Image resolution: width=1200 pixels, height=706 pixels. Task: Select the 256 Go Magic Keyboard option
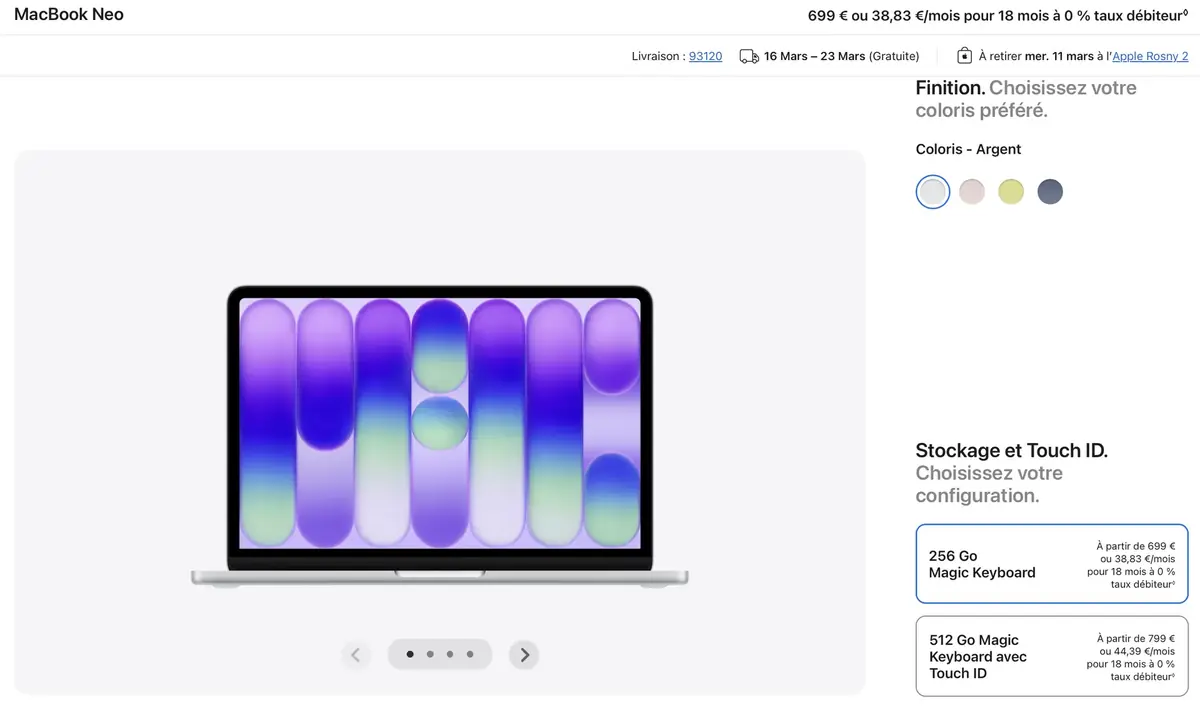click(x=1051, y=564)
